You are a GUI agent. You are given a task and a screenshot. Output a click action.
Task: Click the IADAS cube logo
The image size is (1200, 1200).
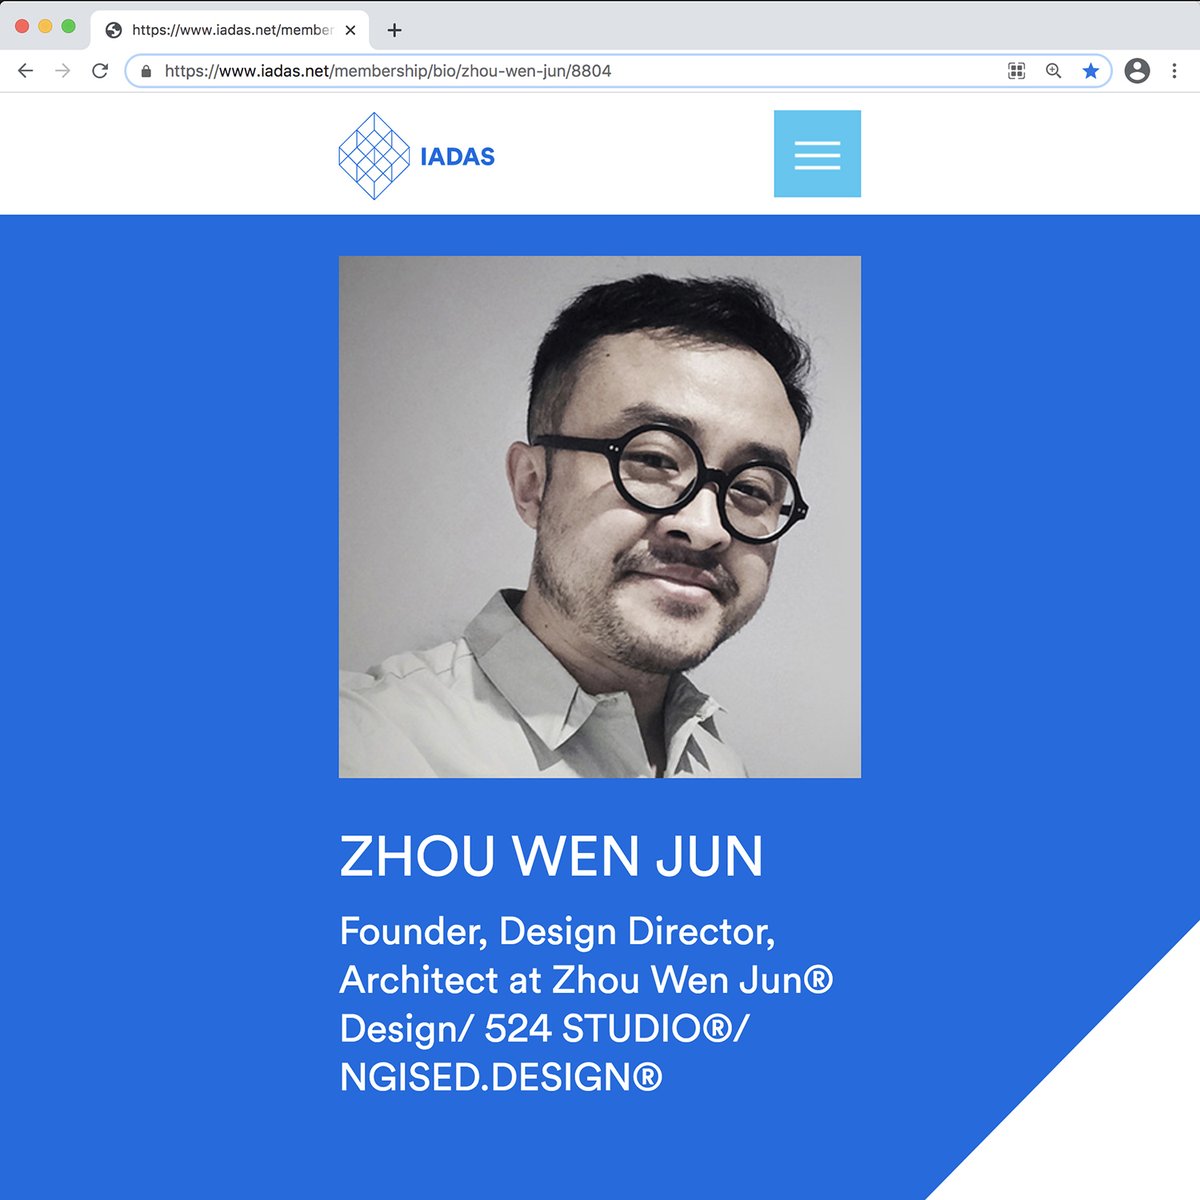(x=374, y=156)
